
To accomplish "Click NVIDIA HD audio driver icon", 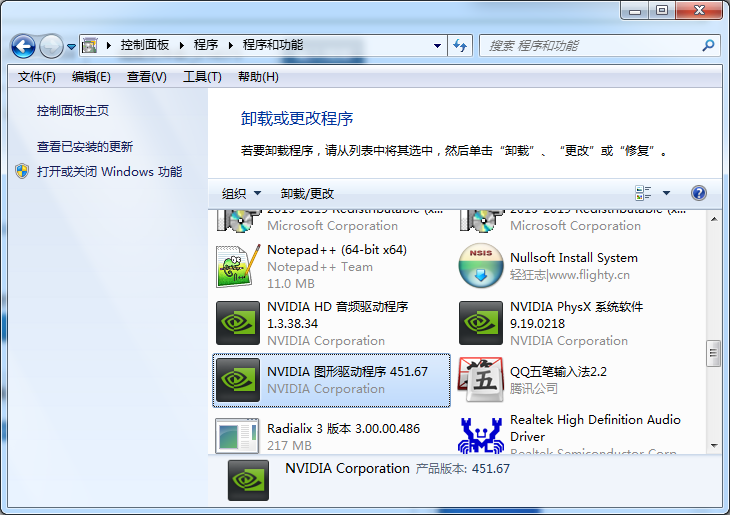I will click(238, 322).
